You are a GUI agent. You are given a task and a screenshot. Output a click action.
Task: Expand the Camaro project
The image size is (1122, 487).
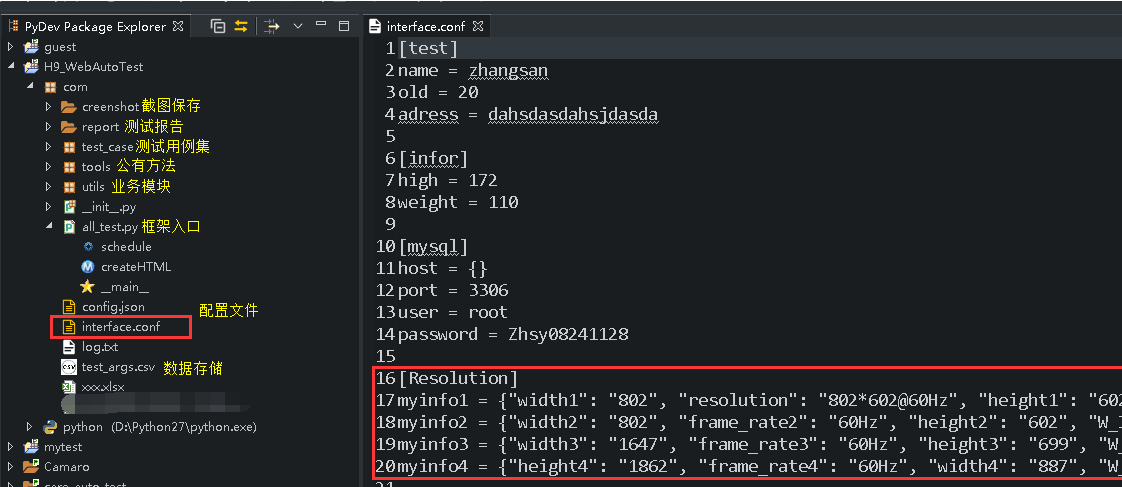point(11,467)
